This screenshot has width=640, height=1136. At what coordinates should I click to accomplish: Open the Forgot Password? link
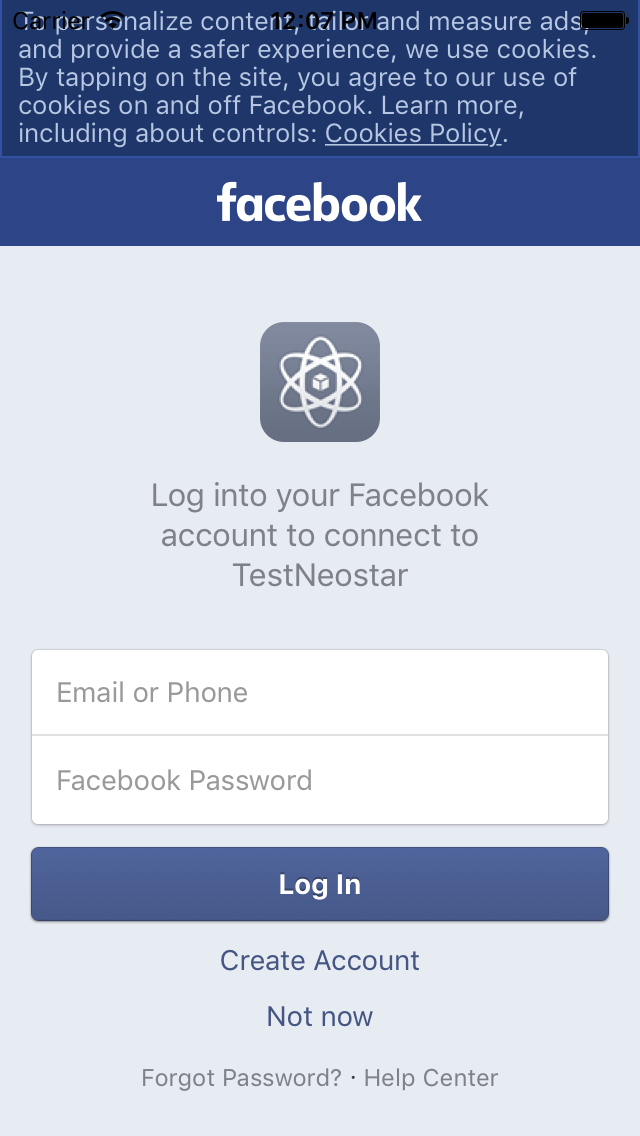[x=241, y=1078]
